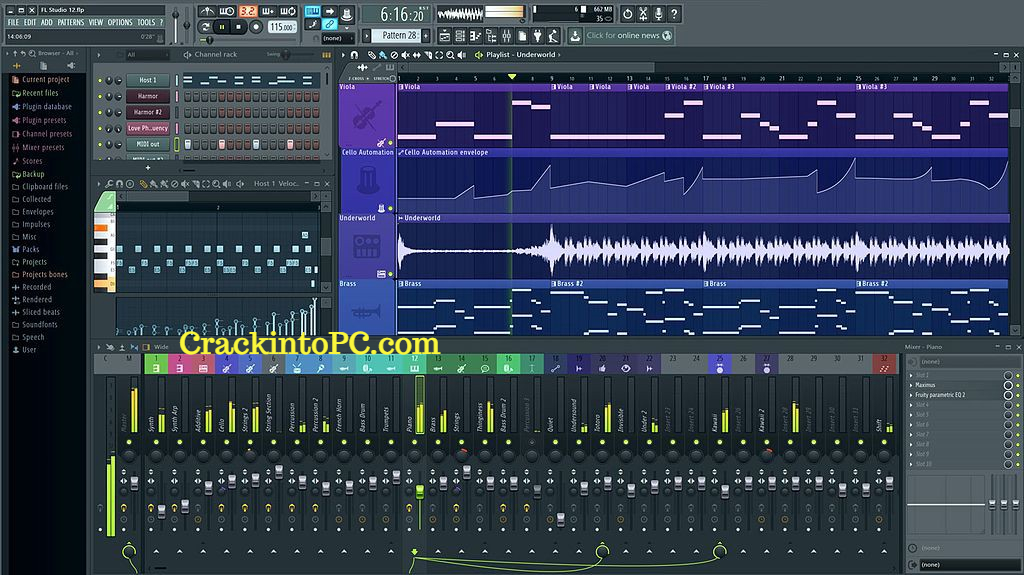1024x575 pixels.
Task: Toggle the blue link/multilink controllers icon
Action: [x=330, y=25]
